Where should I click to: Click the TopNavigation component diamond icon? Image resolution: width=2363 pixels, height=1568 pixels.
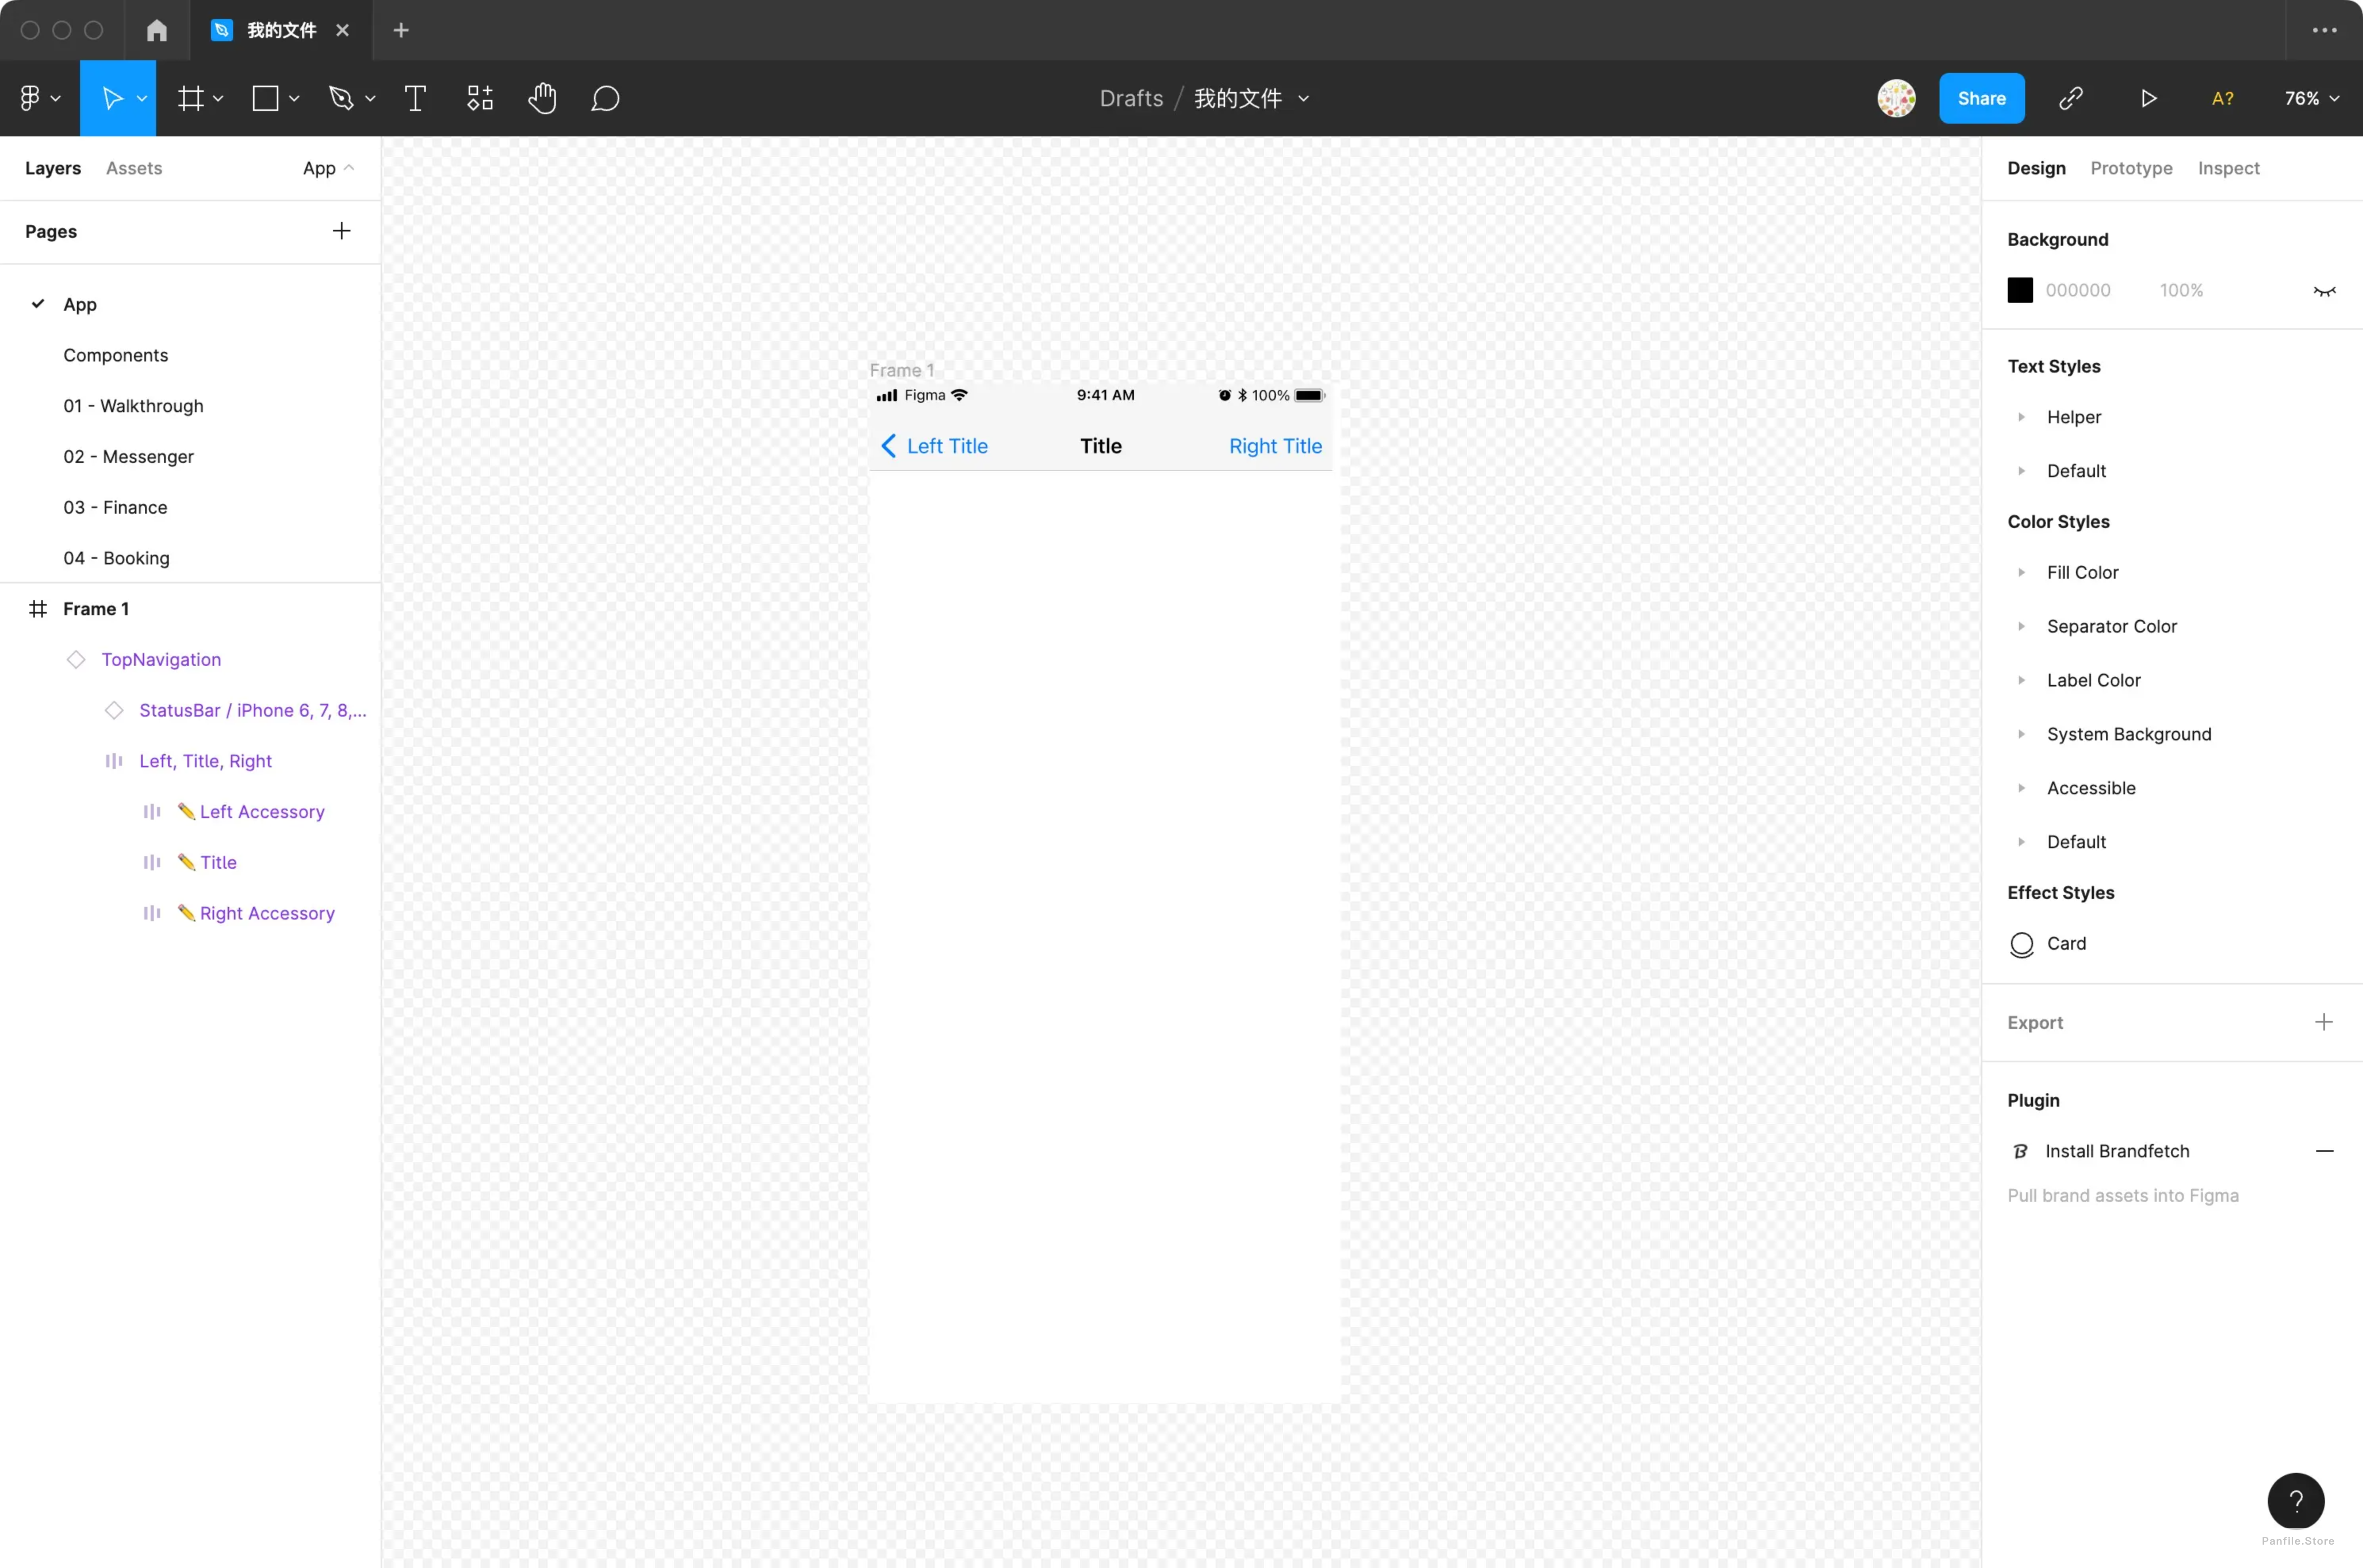76,660
